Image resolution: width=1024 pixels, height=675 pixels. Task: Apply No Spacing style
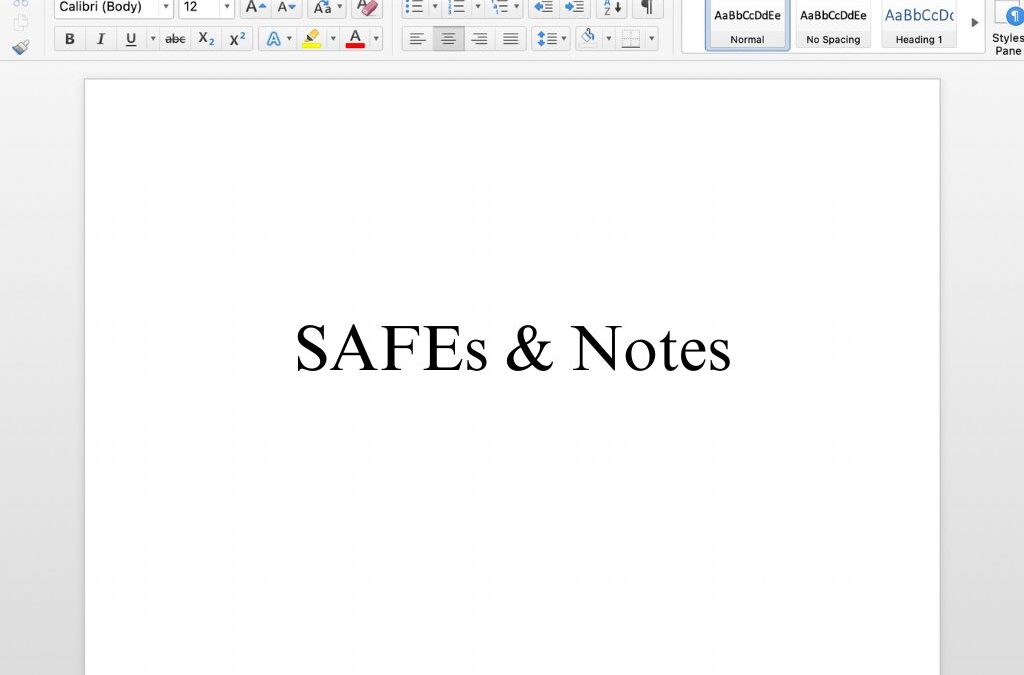833,25
